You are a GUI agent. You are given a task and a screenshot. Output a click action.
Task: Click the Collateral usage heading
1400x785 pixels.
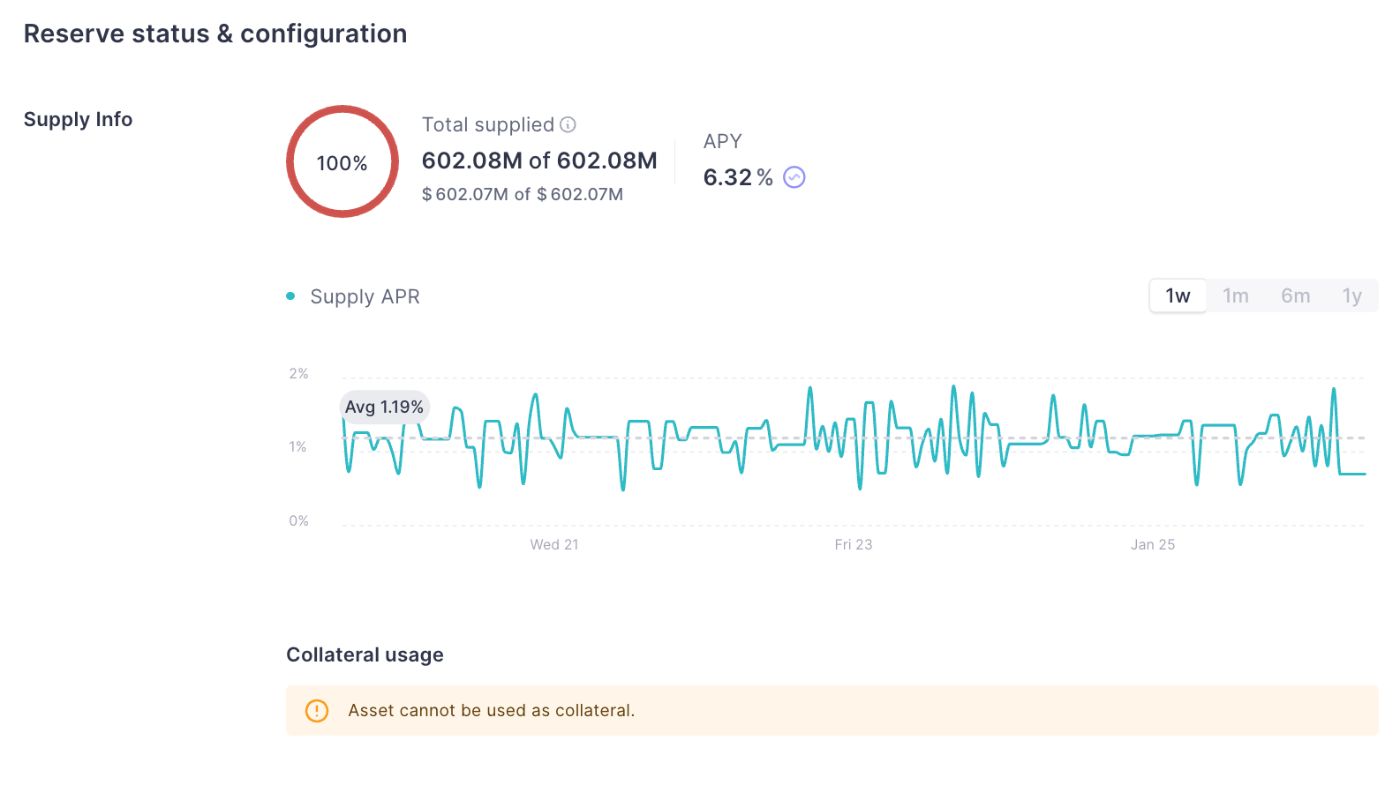365,655
